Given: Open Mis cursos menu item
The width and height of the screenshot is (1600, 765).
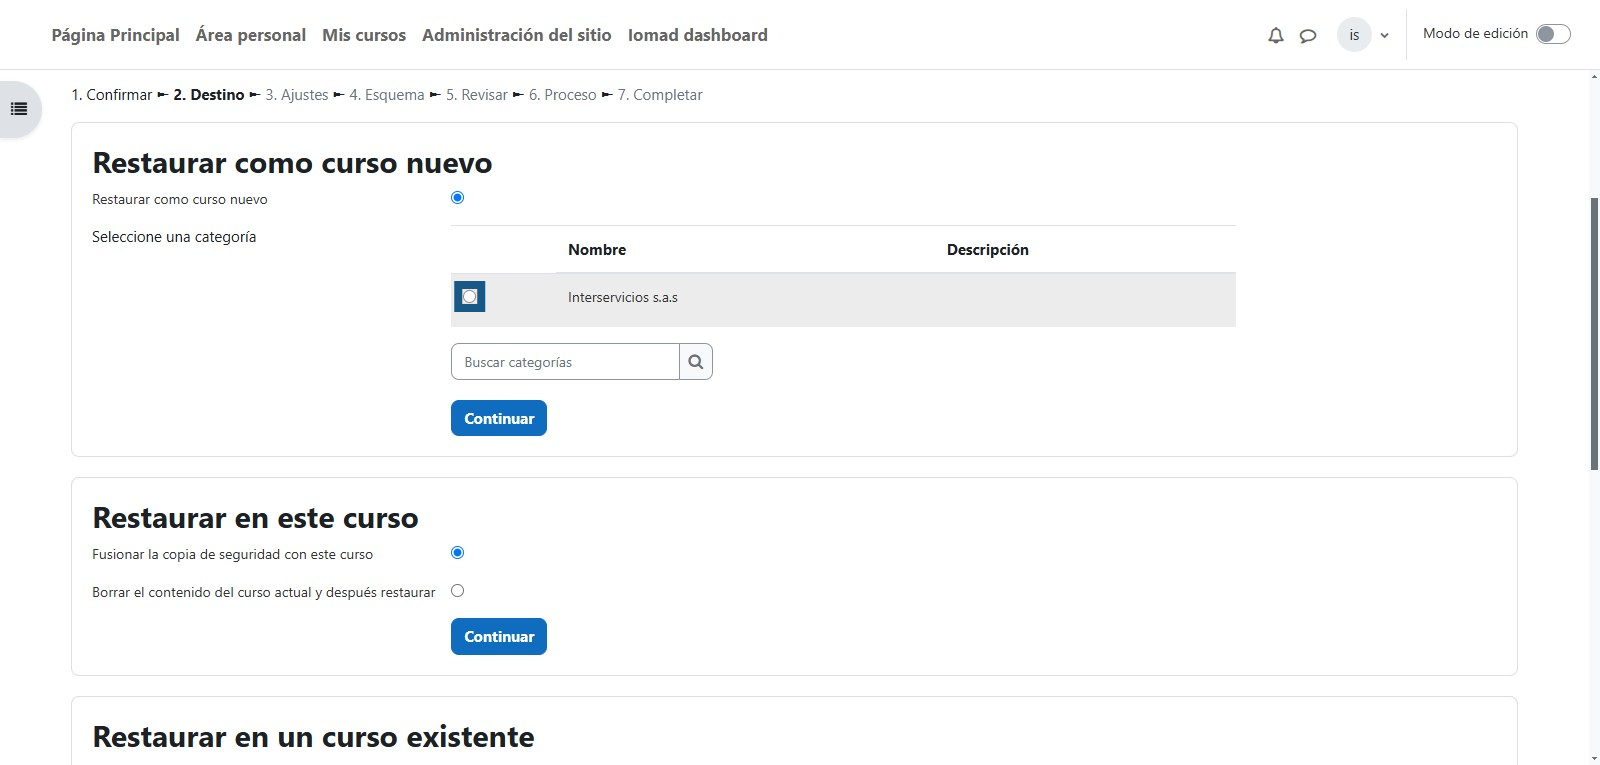Looking at the screenshot, I should pyautogui.click(x=364, y=35).
